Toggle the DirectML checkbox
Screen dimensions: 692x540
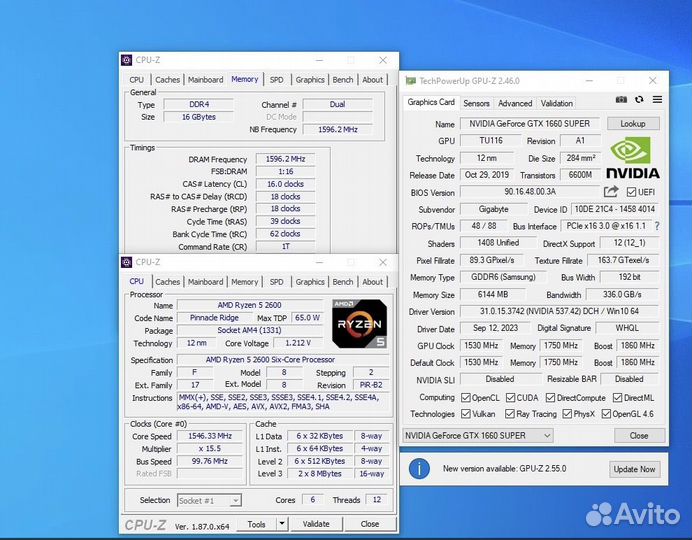pyautogui.click(x=617, y=398)
